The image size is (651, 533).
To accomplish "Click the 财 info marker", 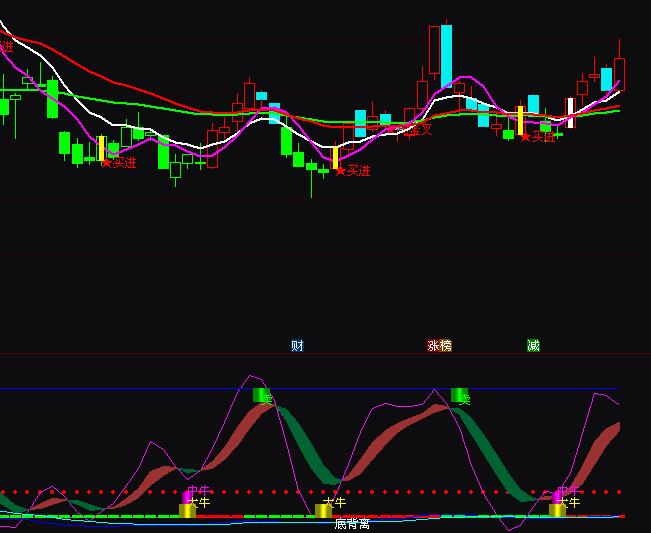I will 297,346.
